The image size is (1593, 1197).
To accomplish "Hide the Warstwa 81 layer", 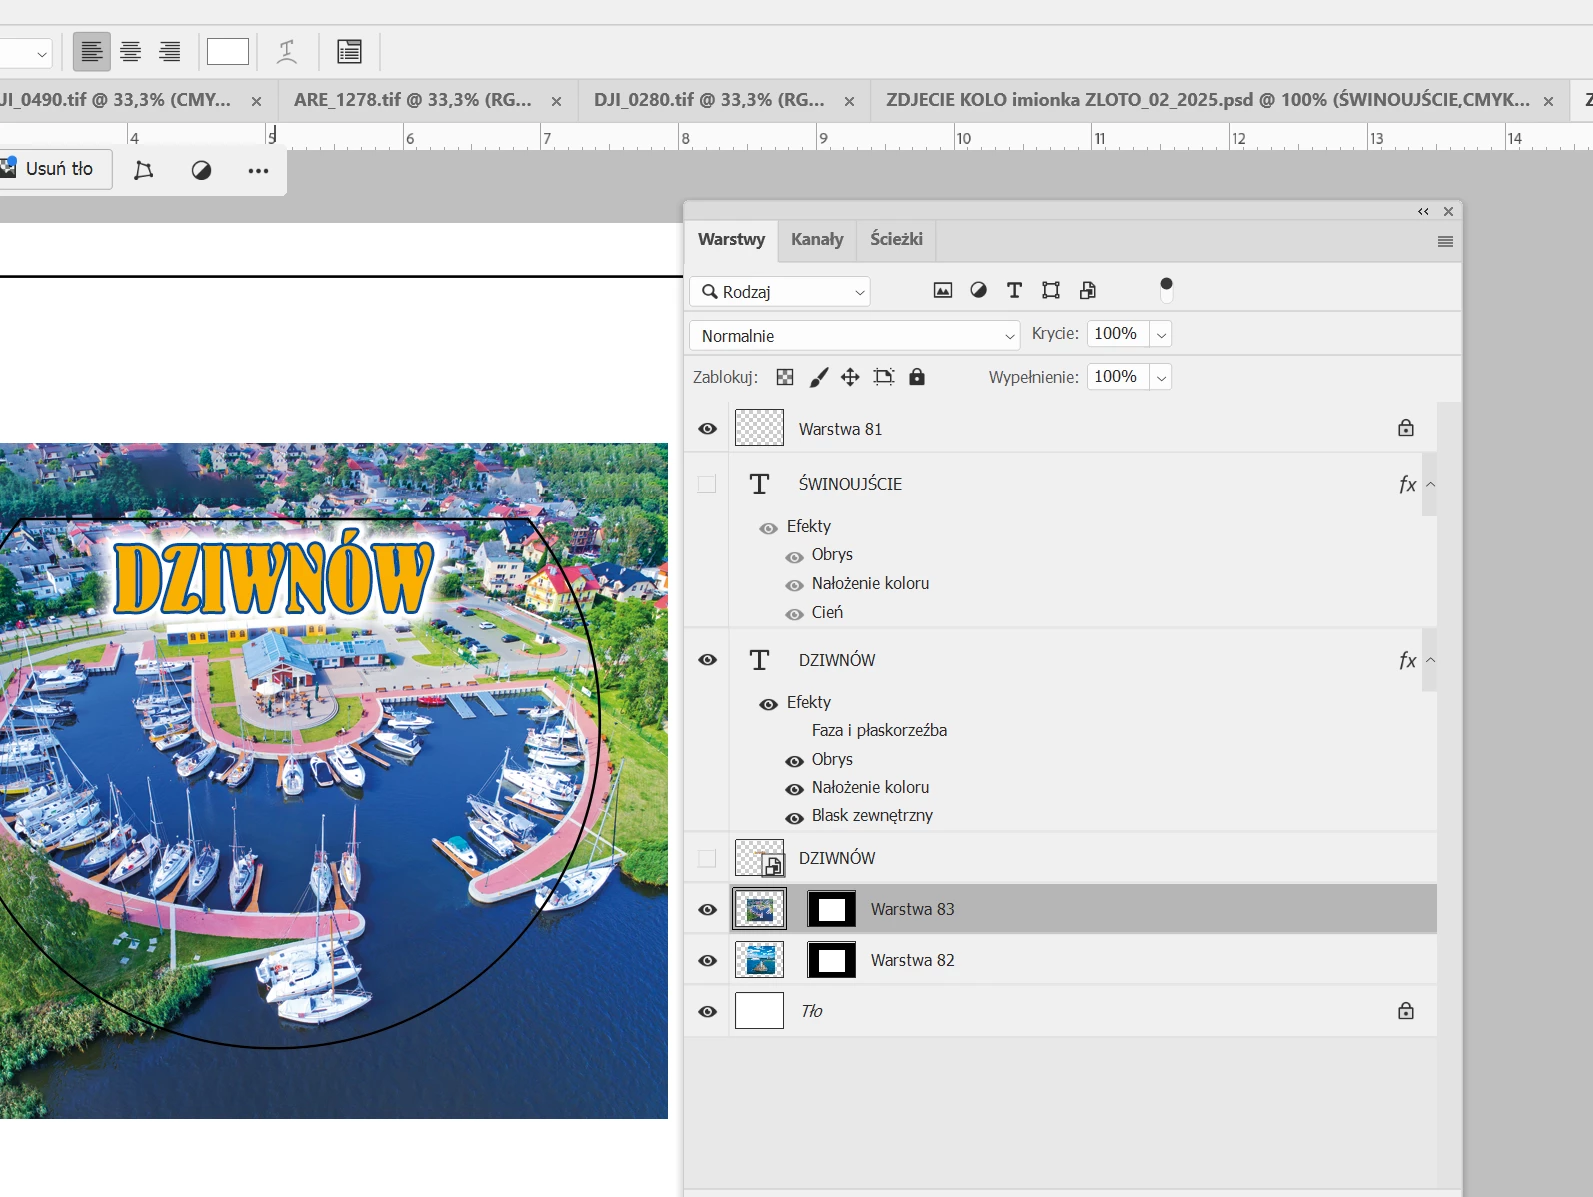I will pyautogui.click(x=707, y=429).
